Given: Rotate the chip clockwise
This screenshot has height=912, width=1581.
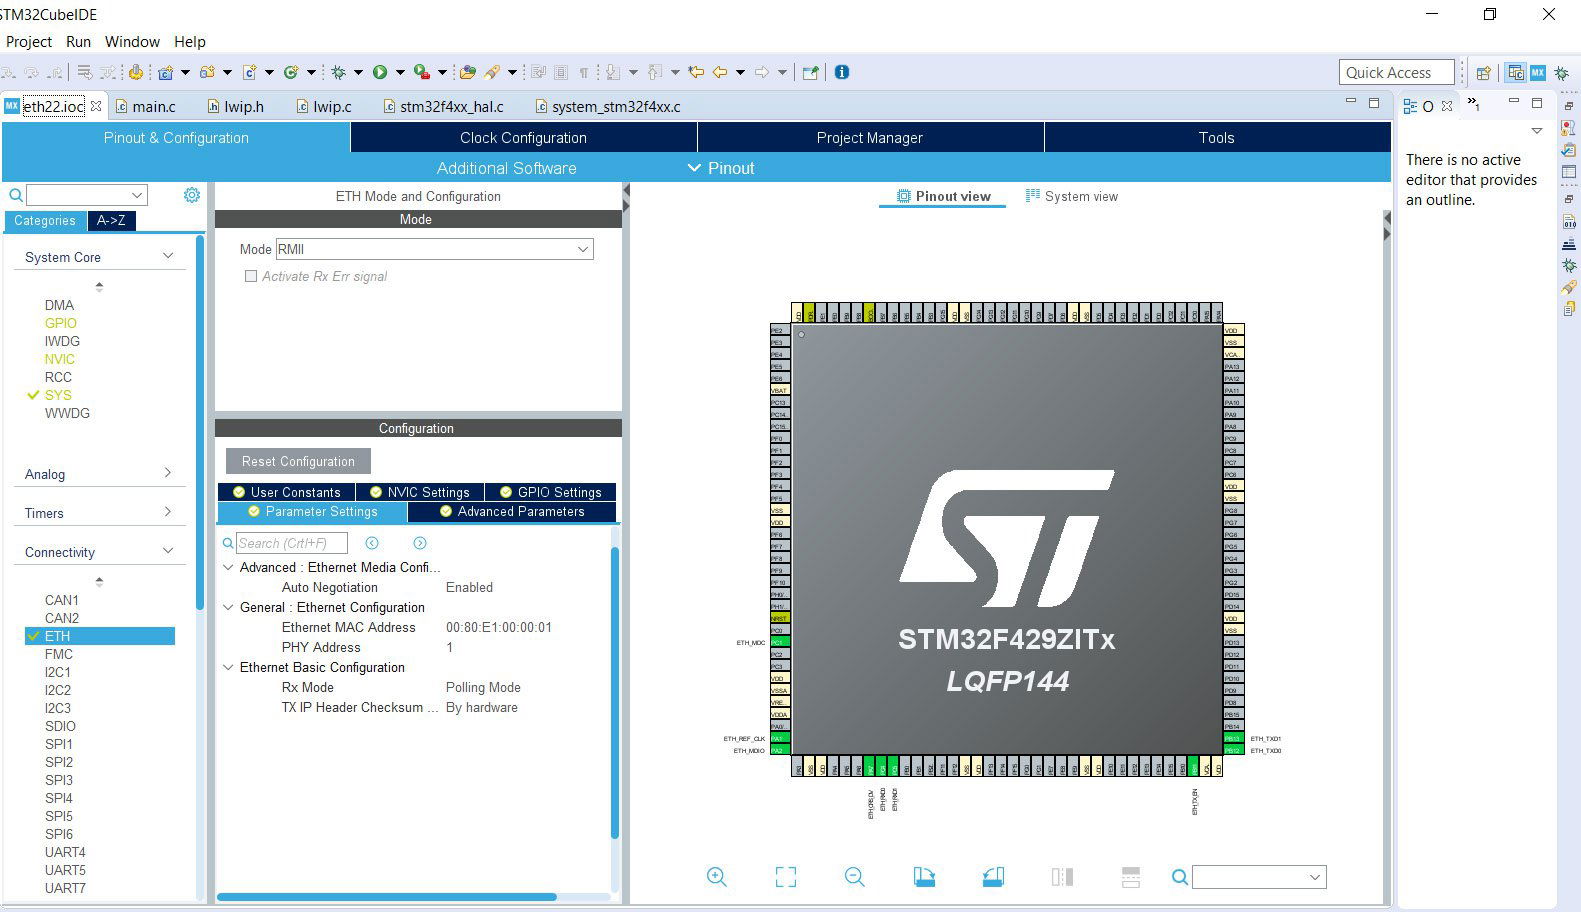Looking at the screenshot, I should pyautogui.click(x=924, y=877).
